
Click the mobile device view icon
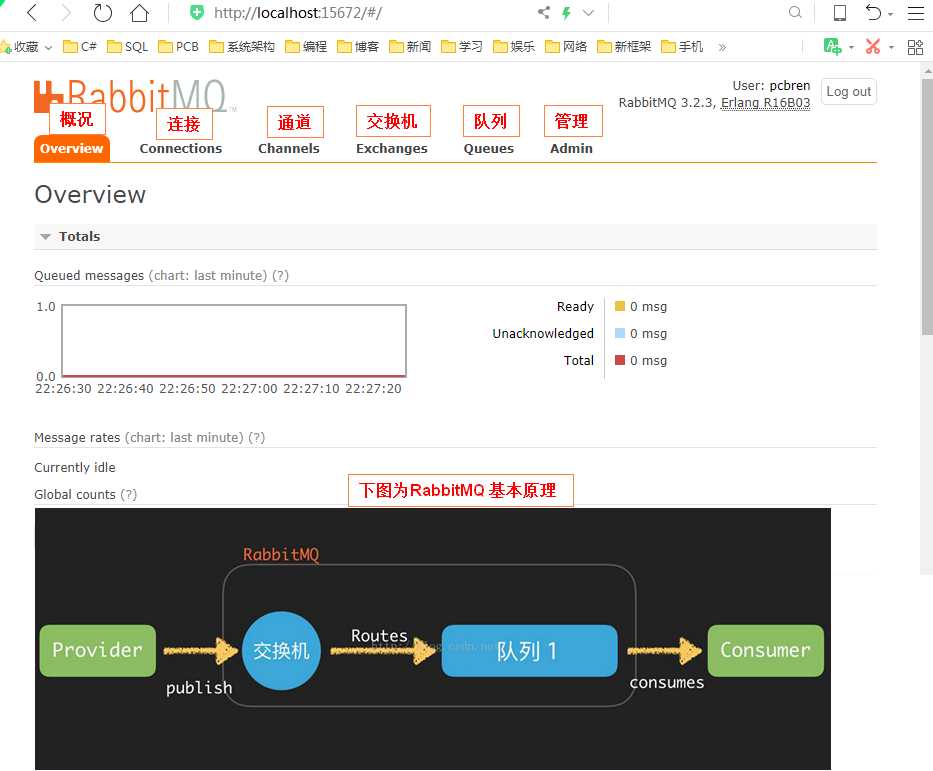(x=840, y=12)
